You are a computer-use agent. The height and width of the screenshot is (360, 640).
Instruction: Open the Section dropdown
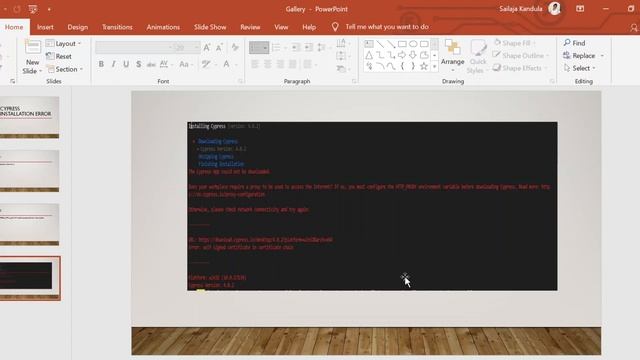pyautogui.click(x=65, y=69)
